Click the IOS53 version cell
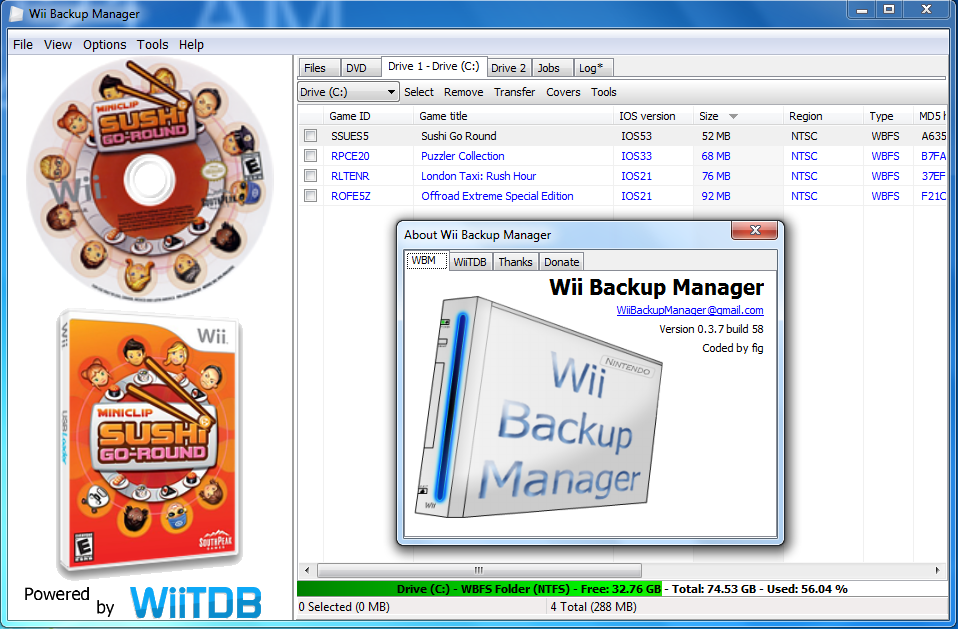 pos(636,136)
